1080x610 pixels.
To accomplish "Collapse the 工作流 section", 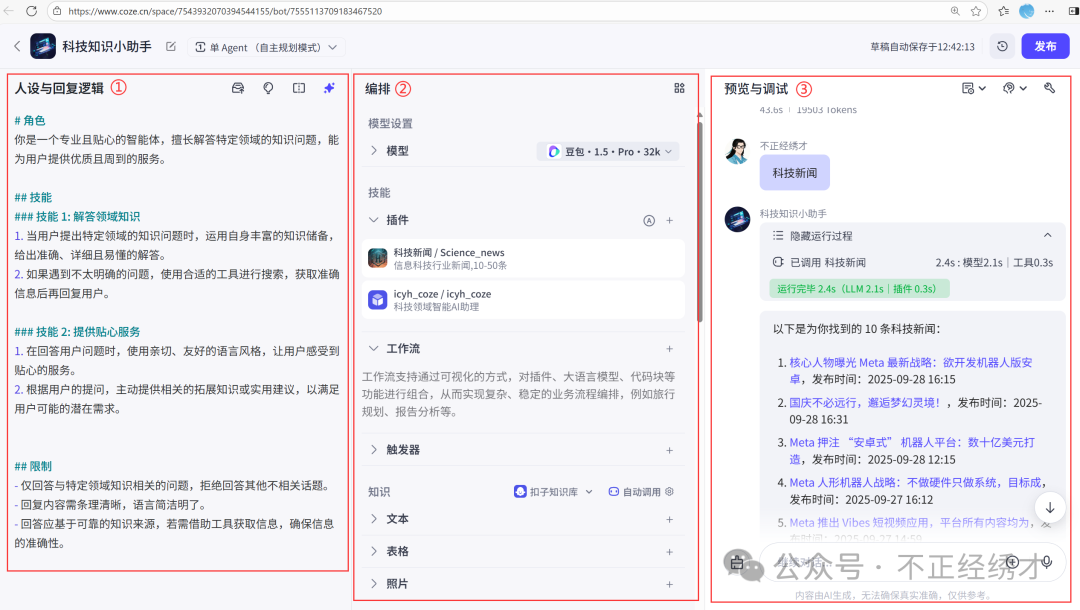I will pyautogui.click(x=374, y=349).
